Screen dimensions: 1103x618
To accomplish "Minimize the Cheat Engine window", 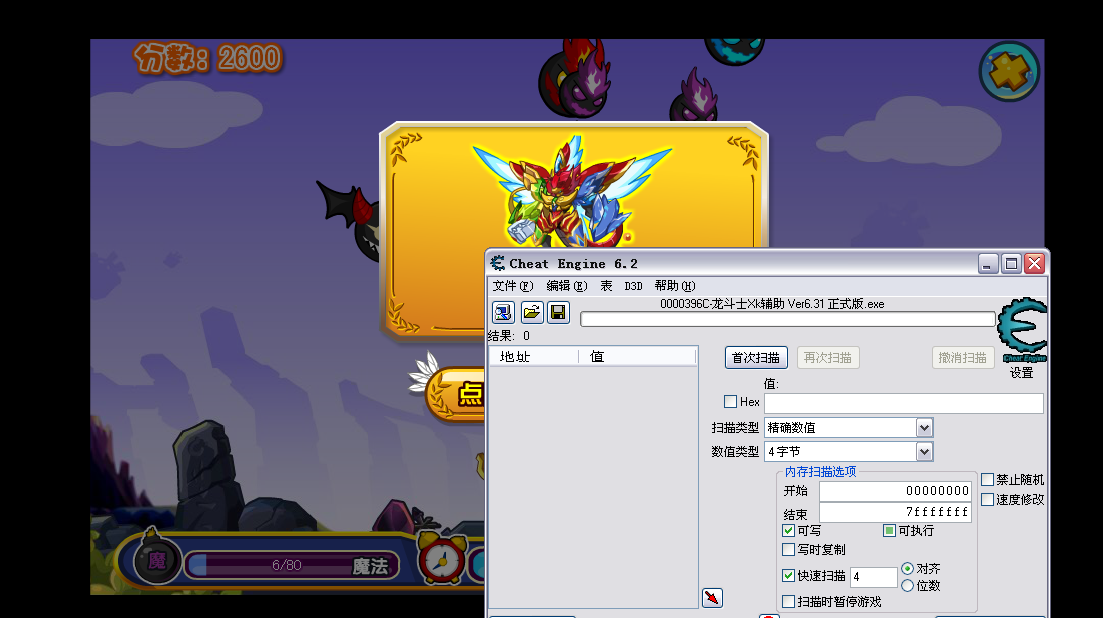I will click(988, 264).
